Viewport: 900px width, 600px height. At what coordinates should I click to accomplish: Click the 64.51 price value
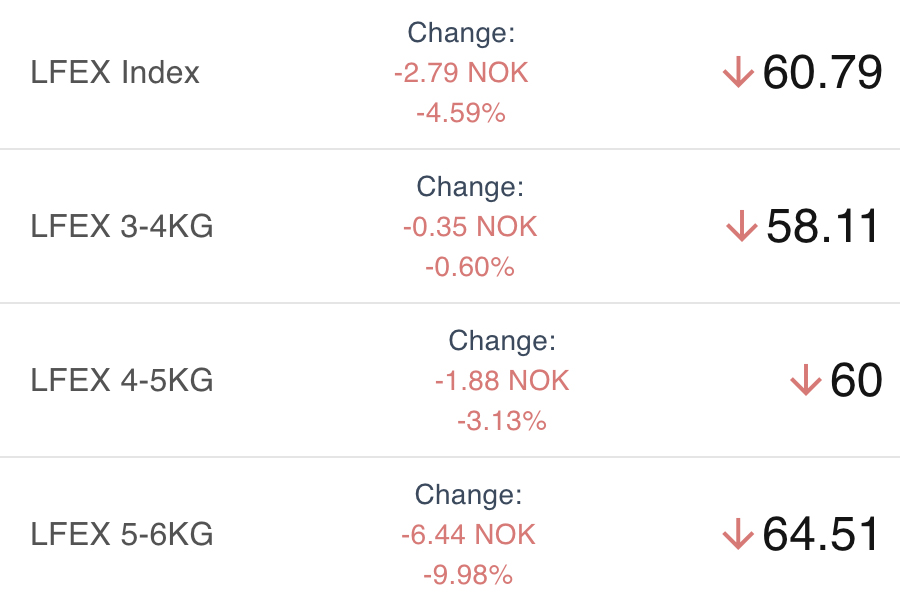click(x=822, y=535)
